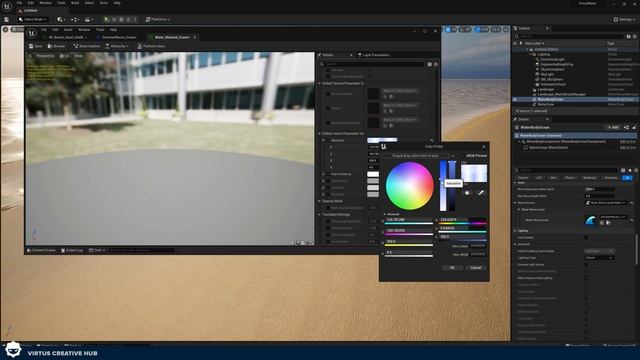Click inside the color wheel

[x=409, y=186]
